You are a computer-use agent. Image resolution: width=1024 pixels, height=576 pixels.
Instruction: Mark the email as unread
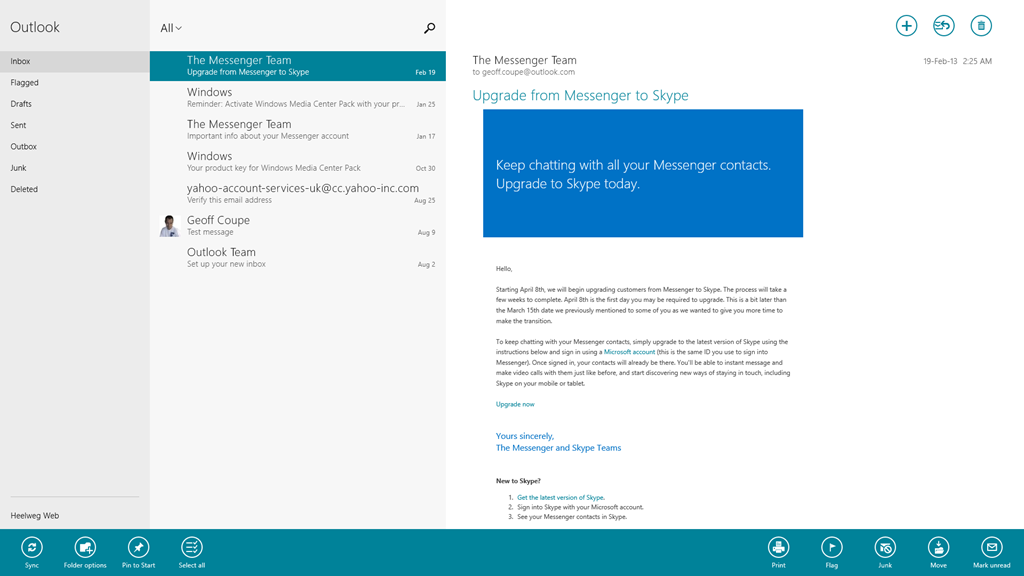click(991, 547)
